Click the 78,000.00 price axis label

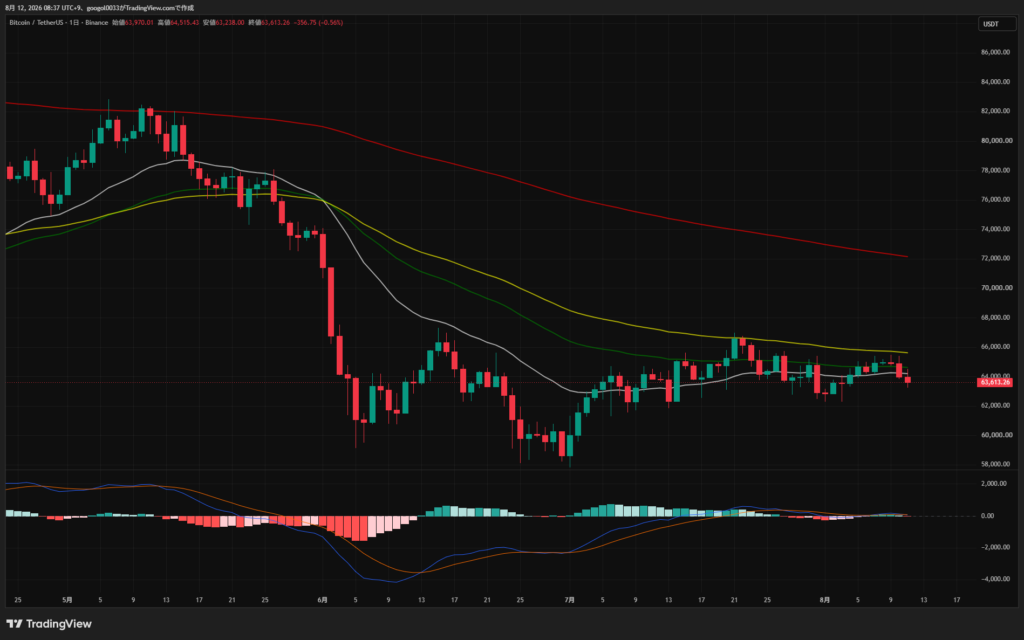[997, 170]
